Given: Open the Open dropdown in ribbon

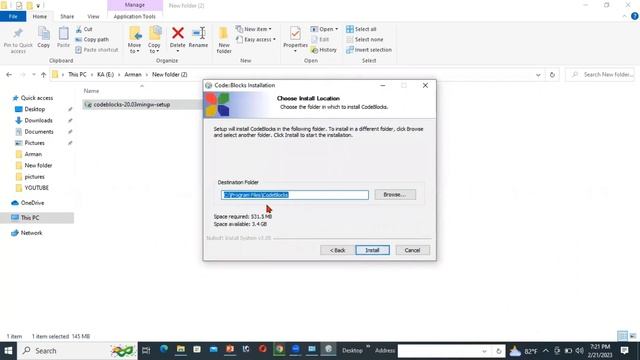Looking at the screenshot, I should click(324, 29).
